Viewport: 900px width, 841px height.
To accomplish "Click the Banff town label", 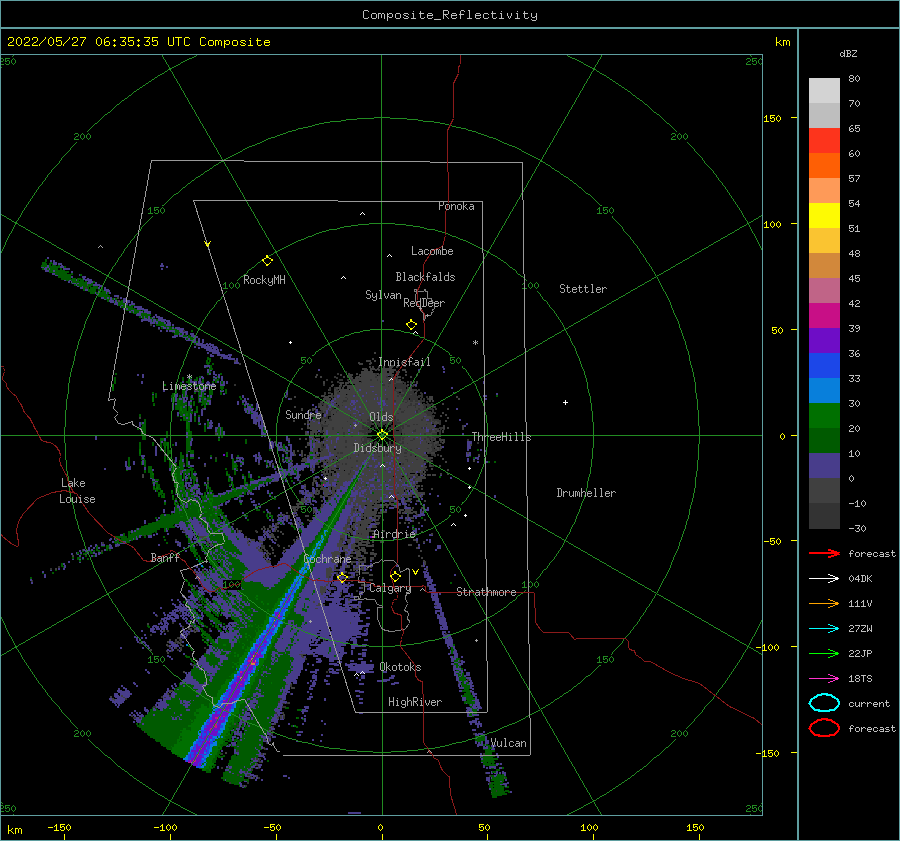I will click(x=165, y=558).
